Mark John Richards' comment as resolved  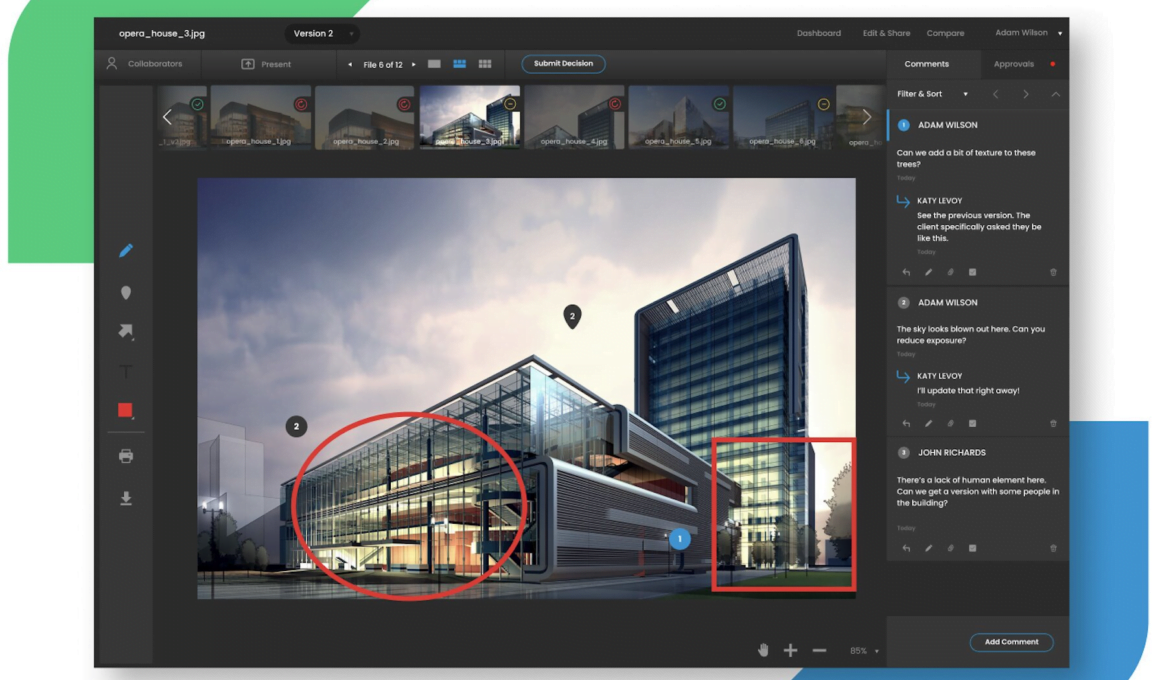(x=972, y=548)
